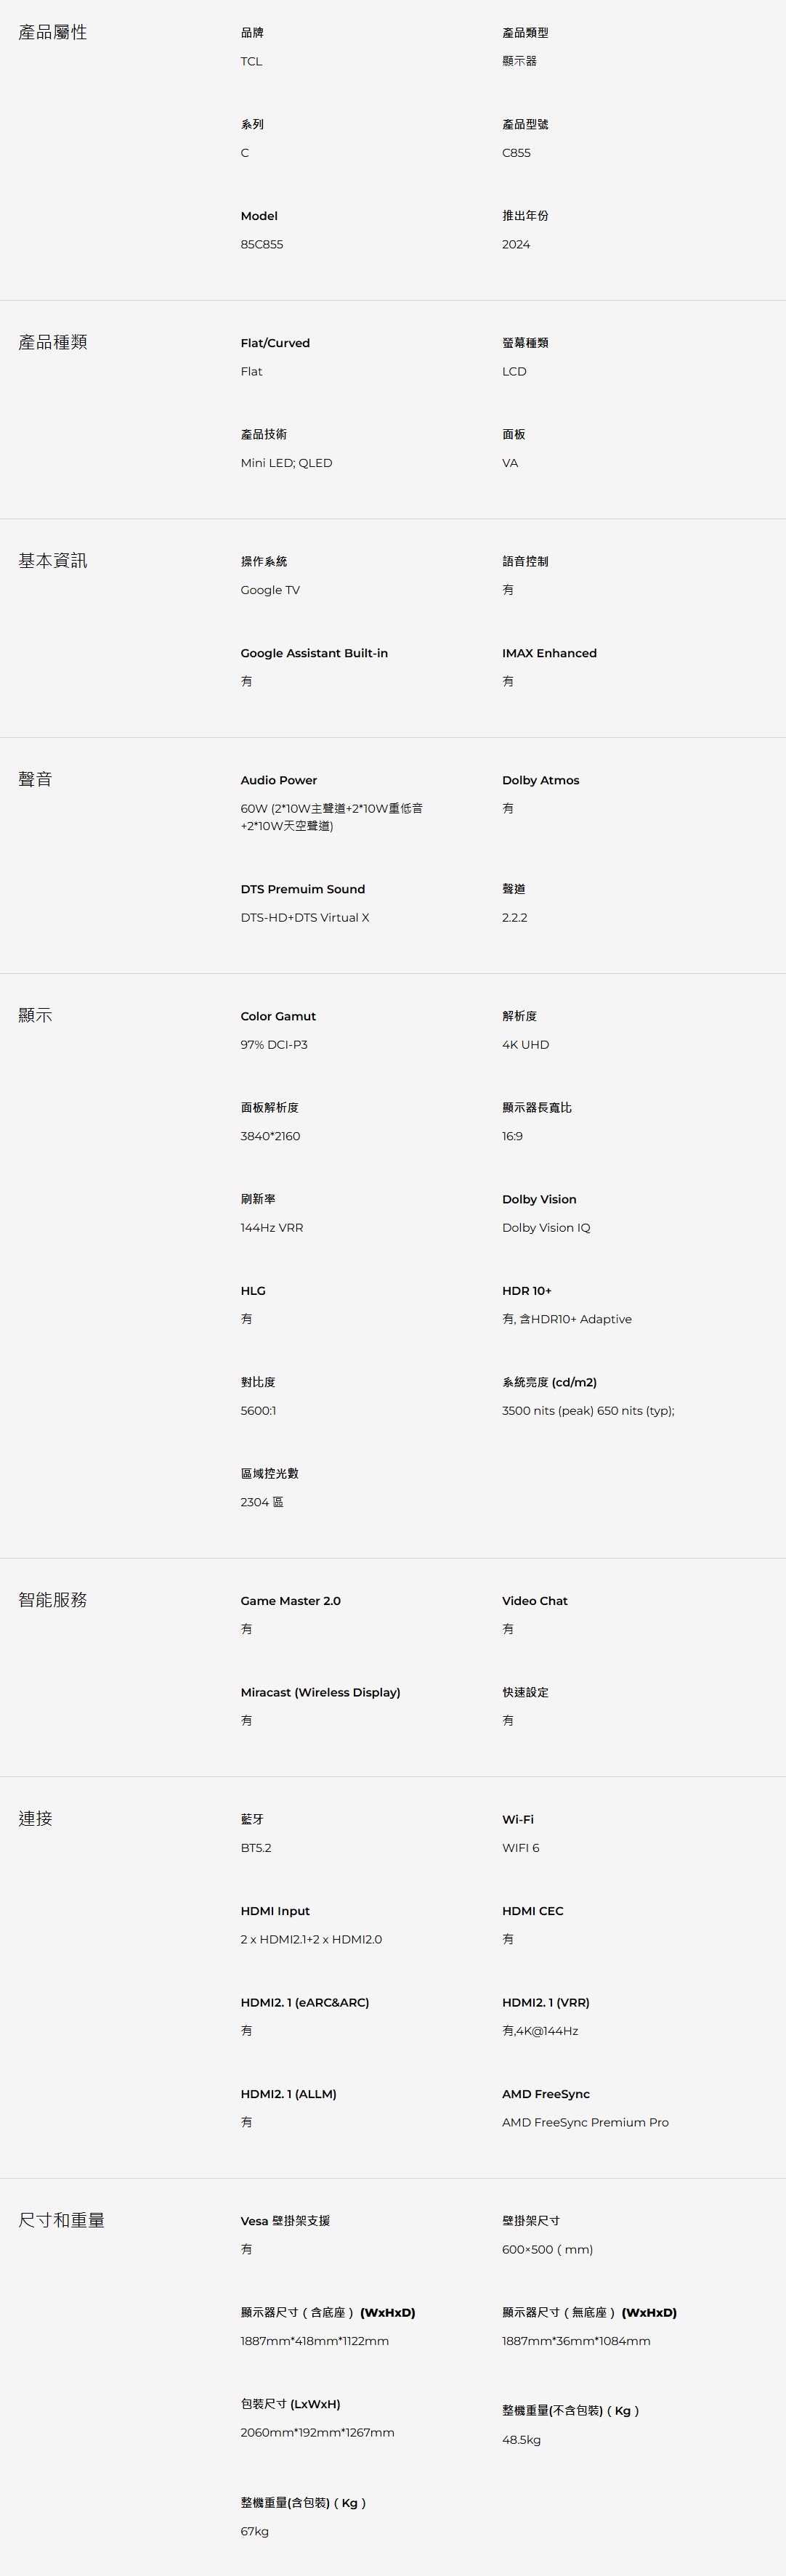Click the 產品屬性 section heading

(x=52, y=32)
